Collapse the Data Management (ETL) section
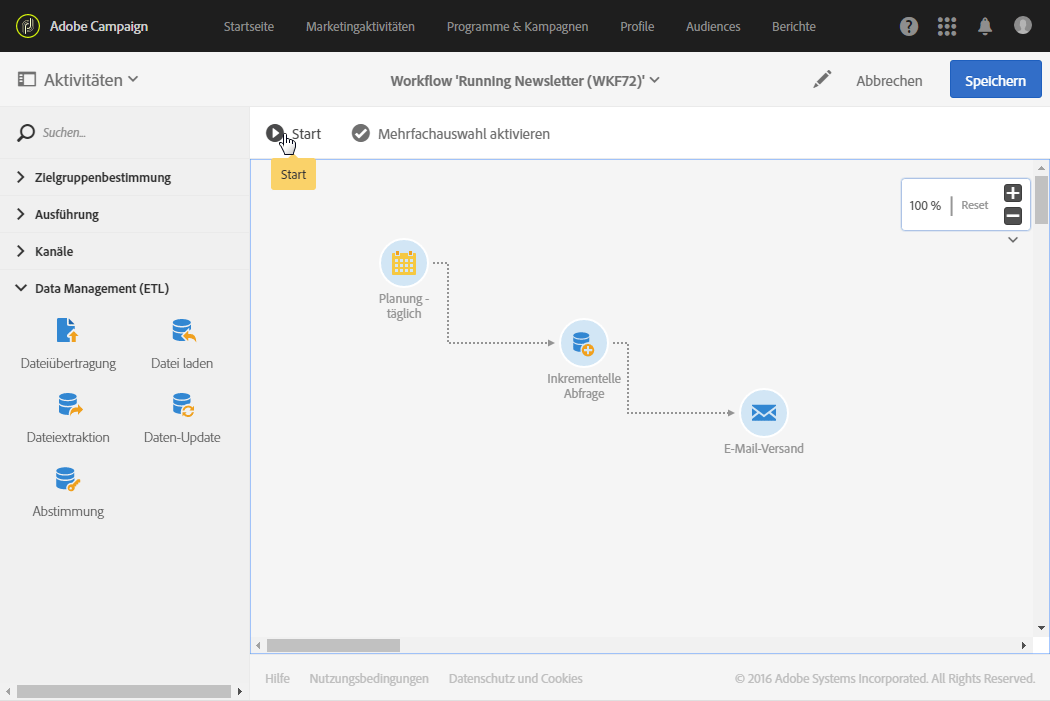Screen dimensions: 1050x701 pyautogui.click(x=96, y=288)
